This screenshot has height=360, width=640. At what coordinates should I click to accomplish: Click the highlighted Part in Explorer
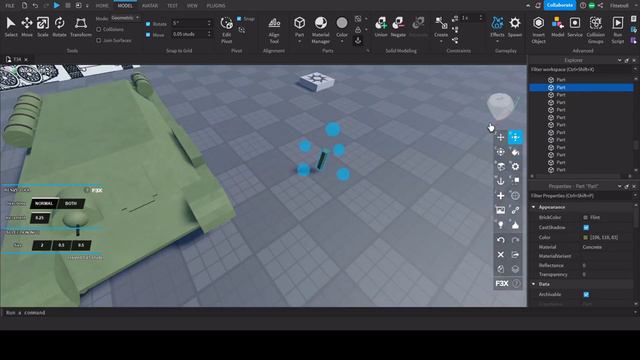coord(581,87)
